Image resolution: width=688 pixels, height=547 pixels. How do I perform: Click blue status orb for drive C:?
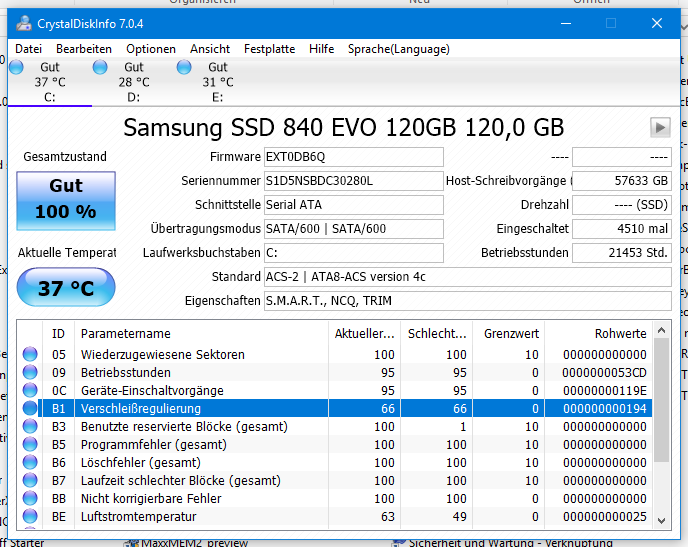point(16,68)
